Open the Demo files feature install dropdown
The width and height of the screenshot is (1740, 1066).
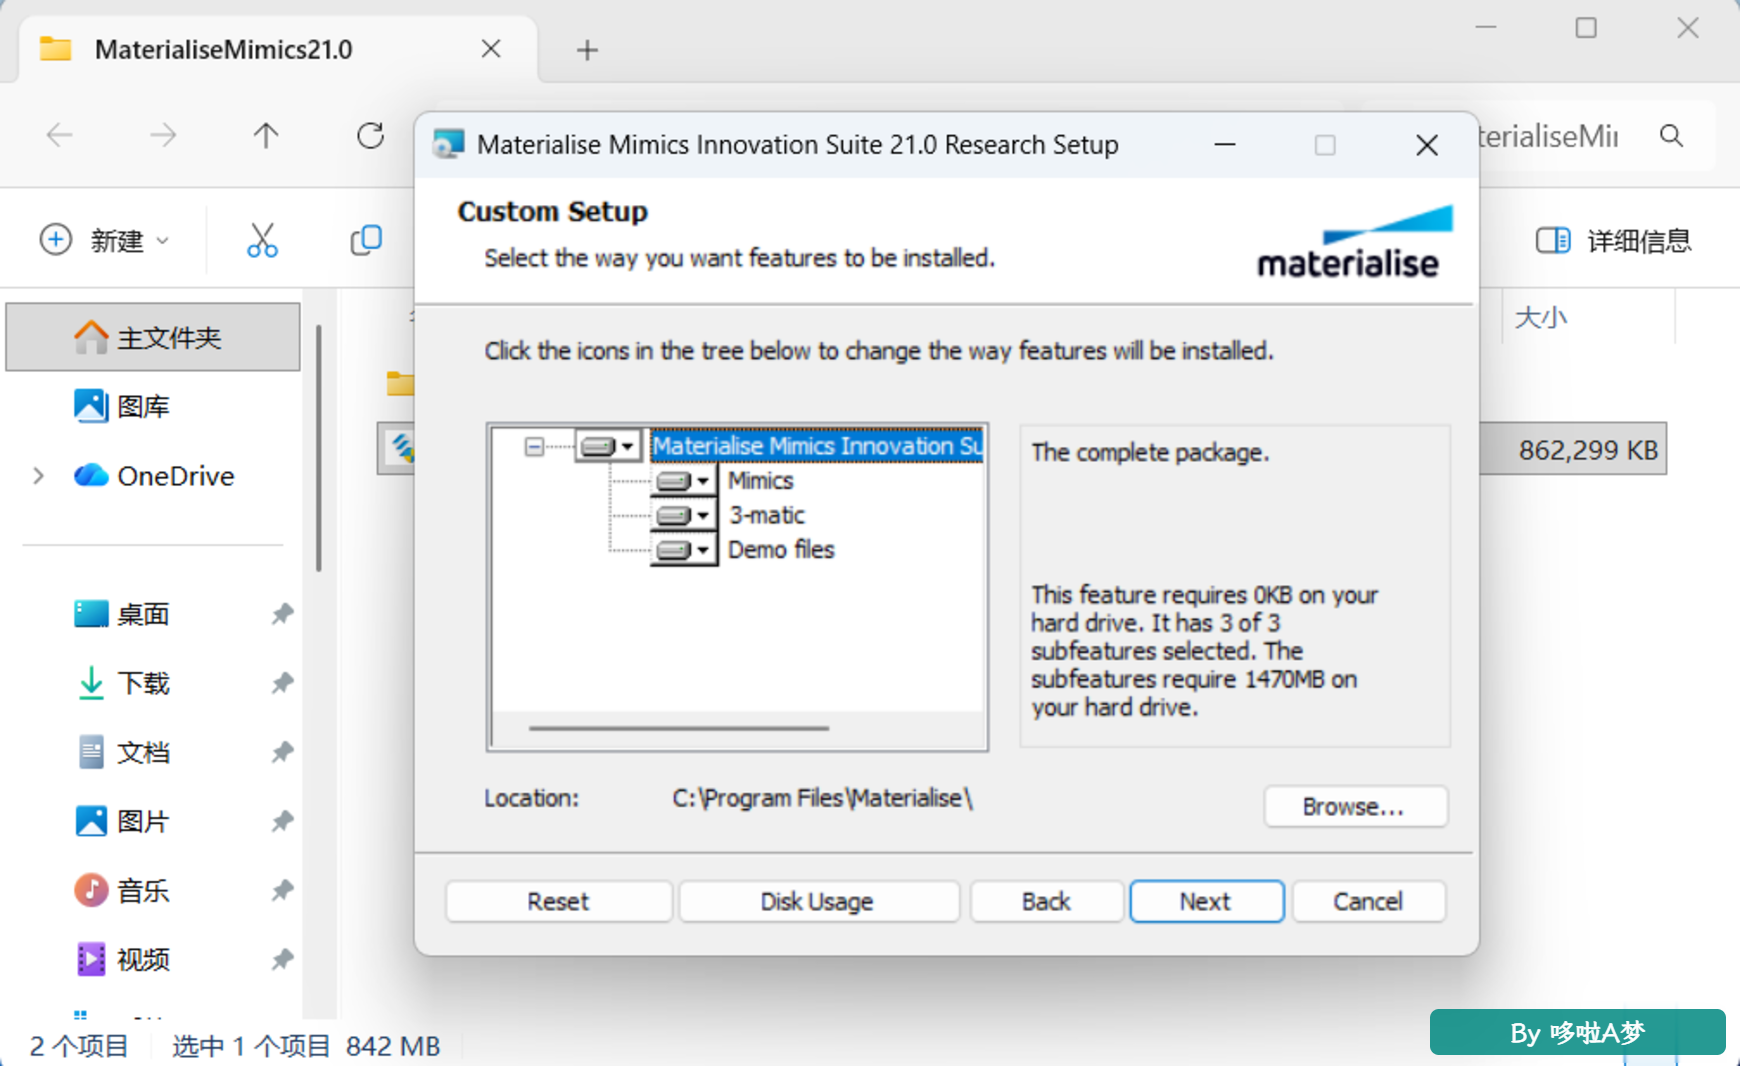point(684,550)
